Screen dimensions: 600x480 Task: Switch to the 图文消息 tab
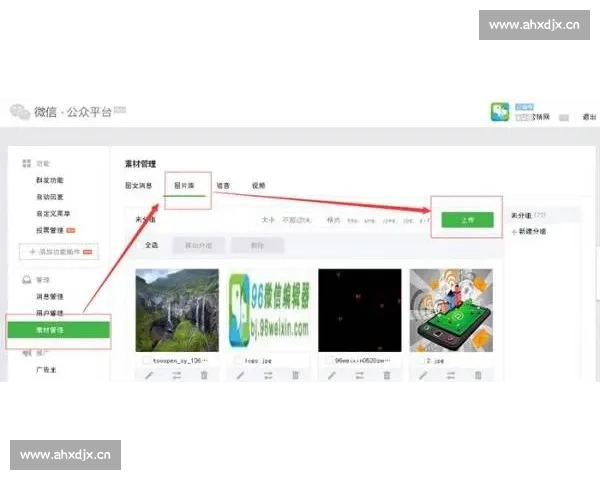pyautogui.click(x=139, y=186)
